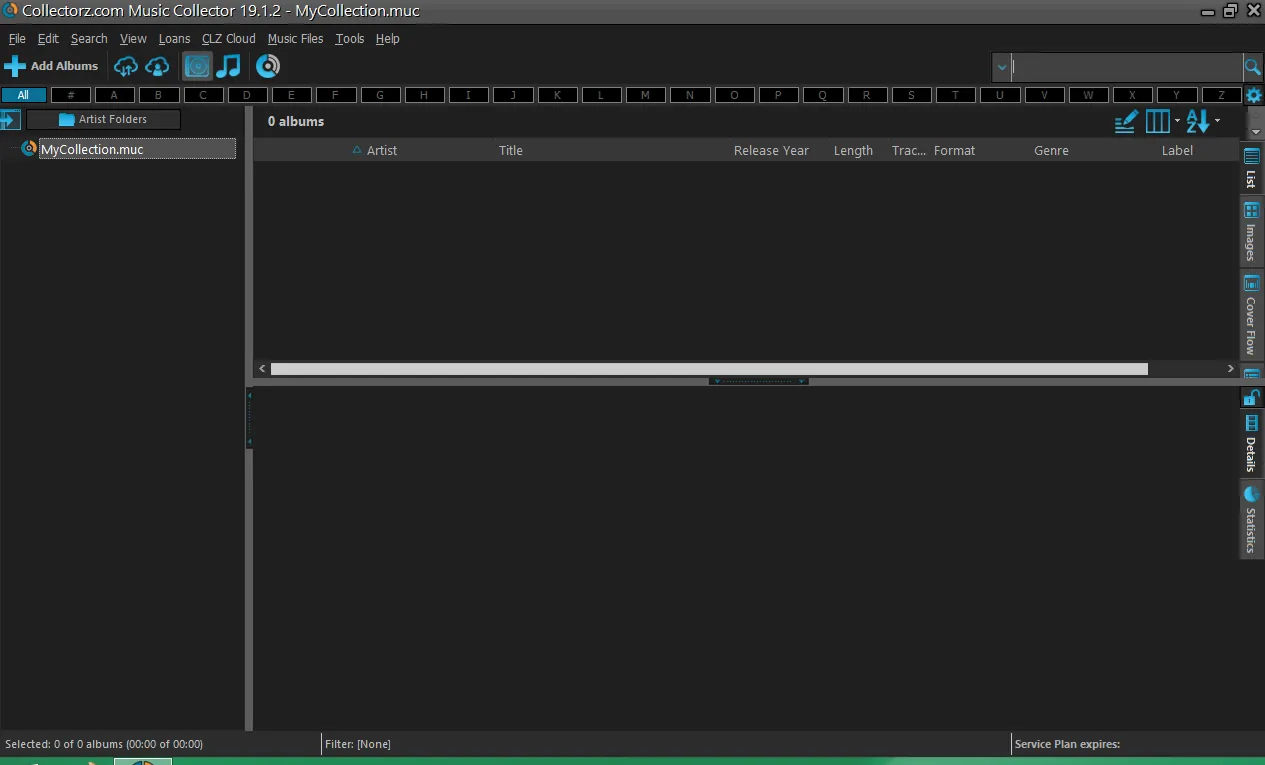Open the Tools menu

coord(350,39)
